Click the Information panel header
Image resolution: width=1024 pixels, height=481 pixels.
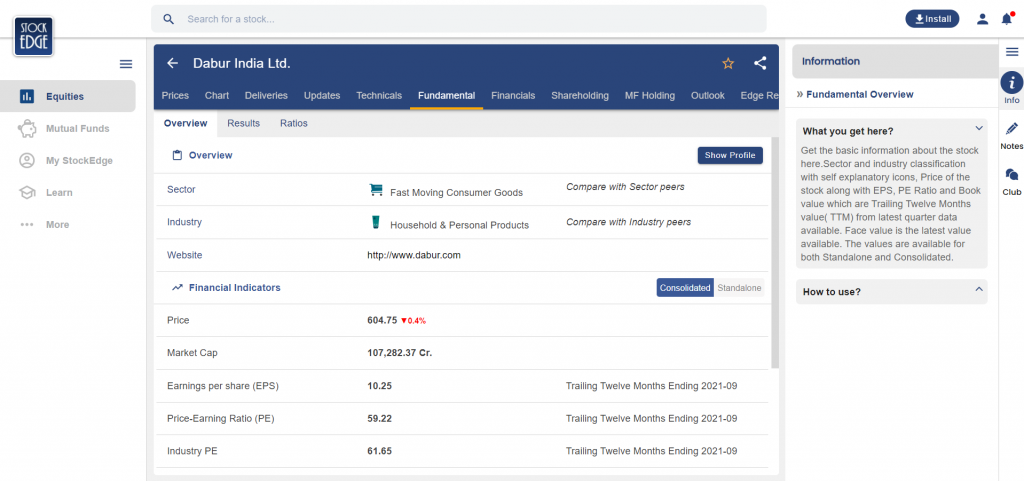pyautogui.click(x=895, y=61)
